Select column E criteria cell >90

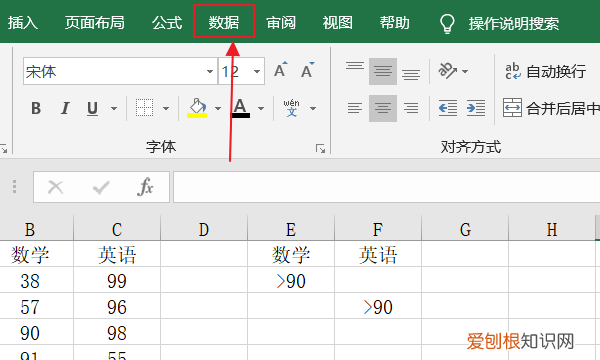click(291, 280)
